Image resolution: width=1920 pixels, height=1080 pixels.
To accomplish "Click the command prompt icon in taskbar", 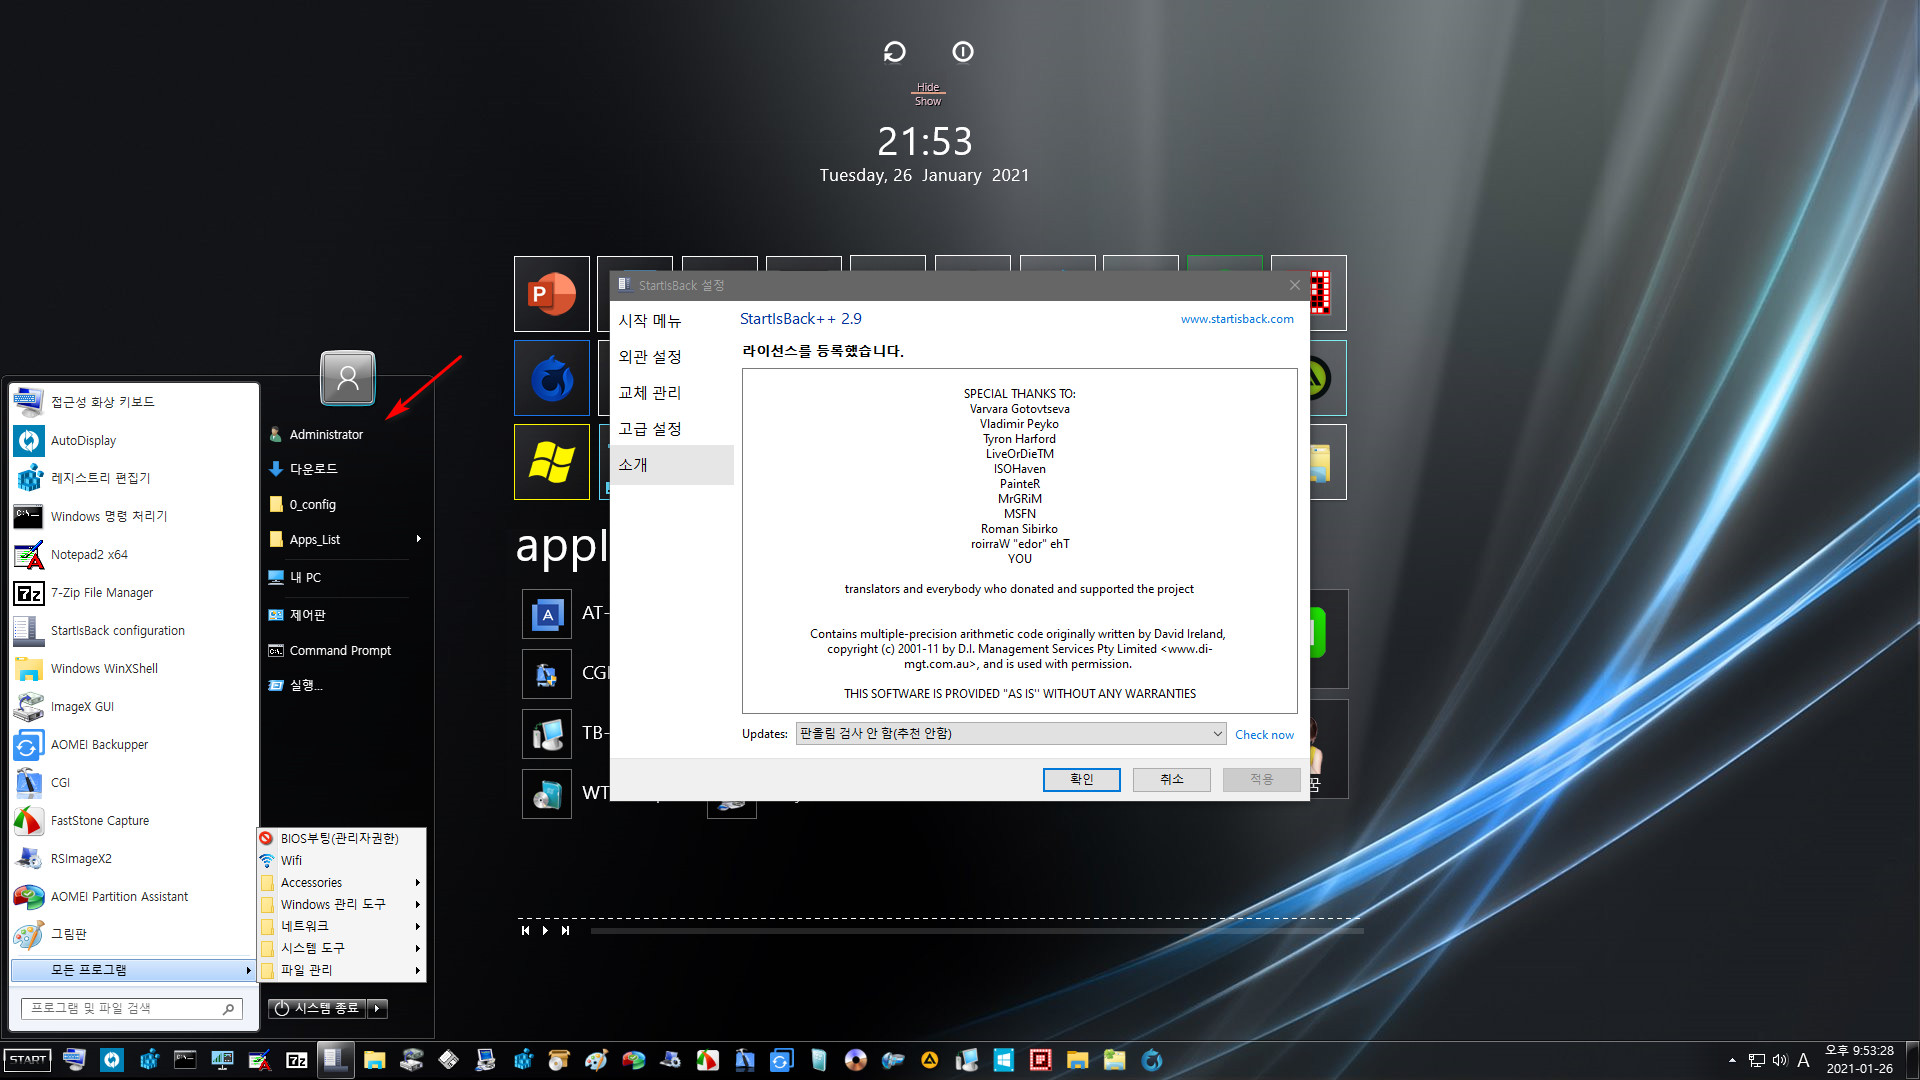I will coord(185,1060).
